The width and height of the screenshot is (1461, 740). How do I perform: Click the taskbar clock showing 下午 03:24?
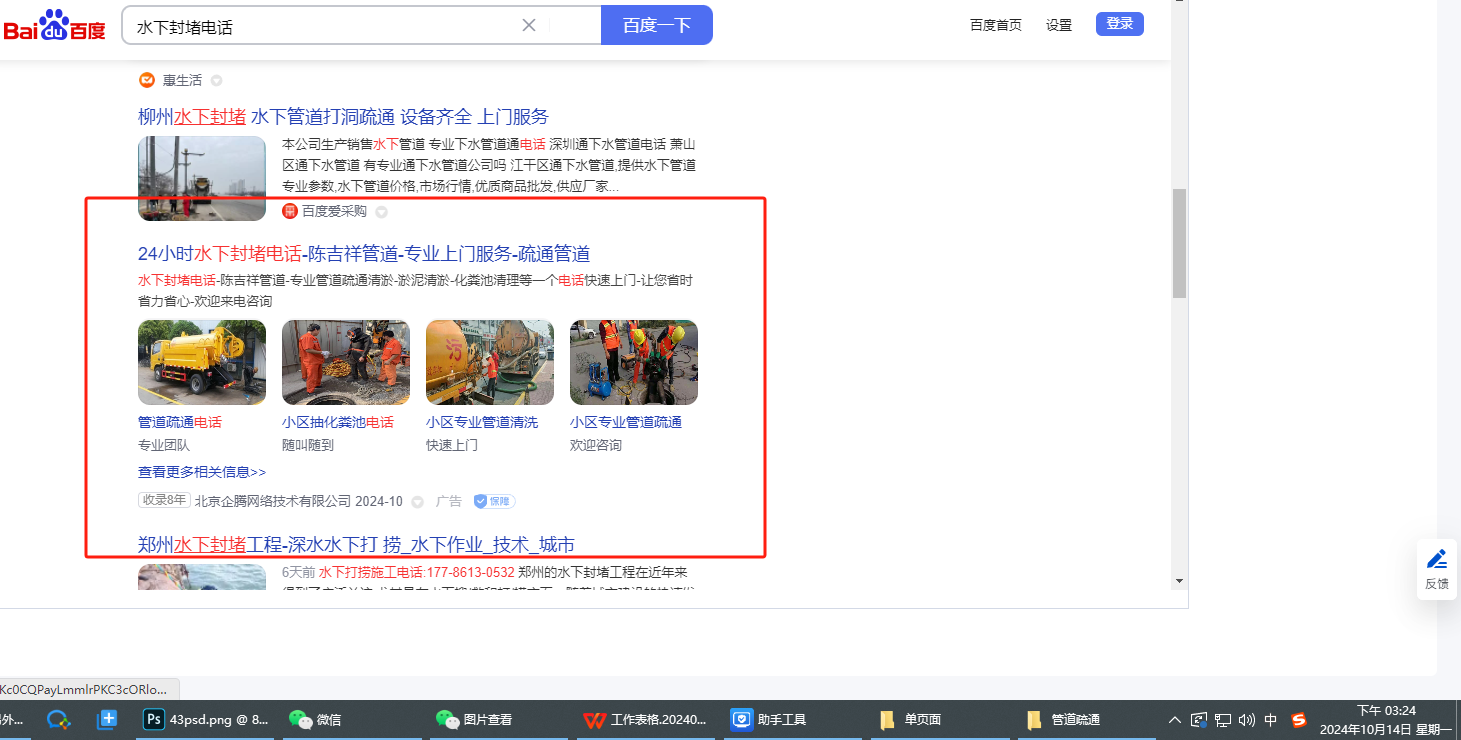point(1385,719)
